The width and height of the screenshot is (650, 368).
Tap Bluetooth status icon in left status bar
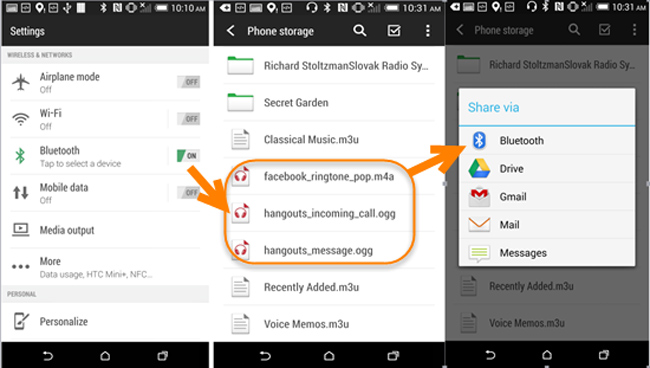[103, 7]
